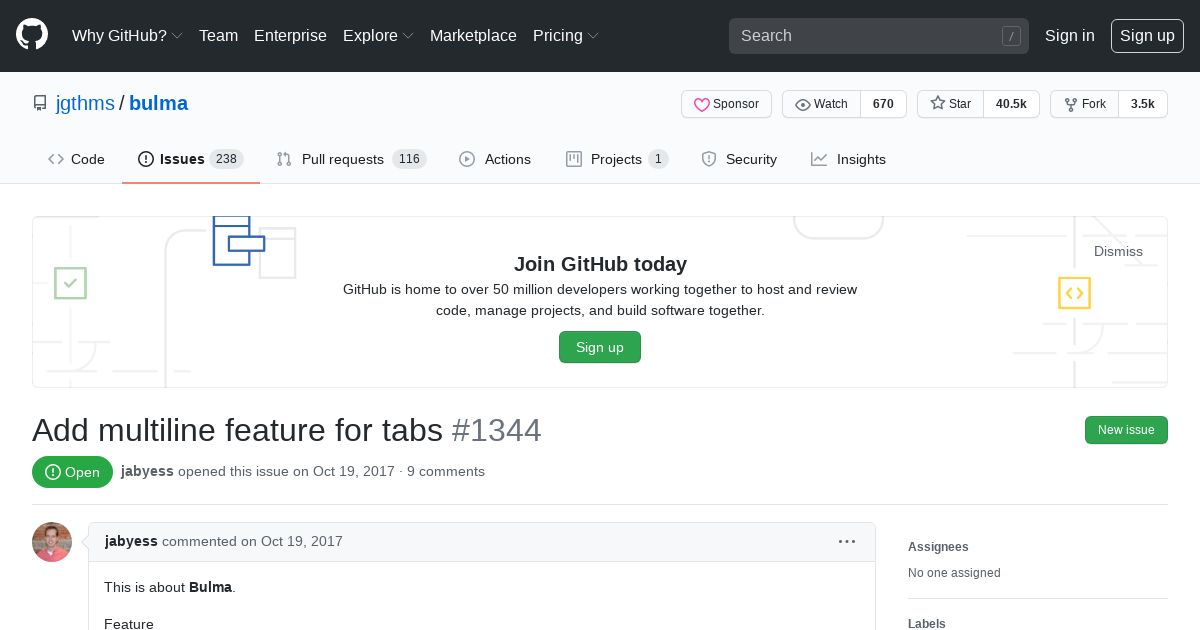Click the 'No one assigned' text
Viewport: 1200px width, 630px height.
click(x=954, y=573)
